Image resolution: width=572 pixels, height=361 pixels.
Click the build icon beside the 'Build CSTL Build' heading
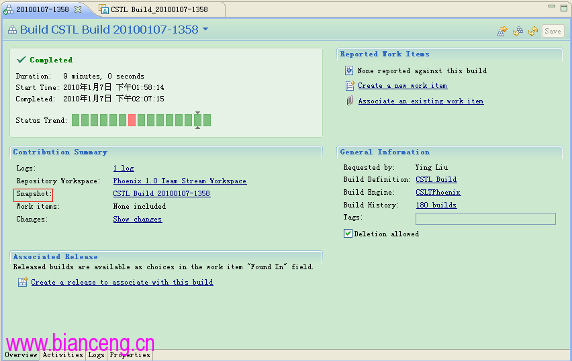tap(12, 30)
